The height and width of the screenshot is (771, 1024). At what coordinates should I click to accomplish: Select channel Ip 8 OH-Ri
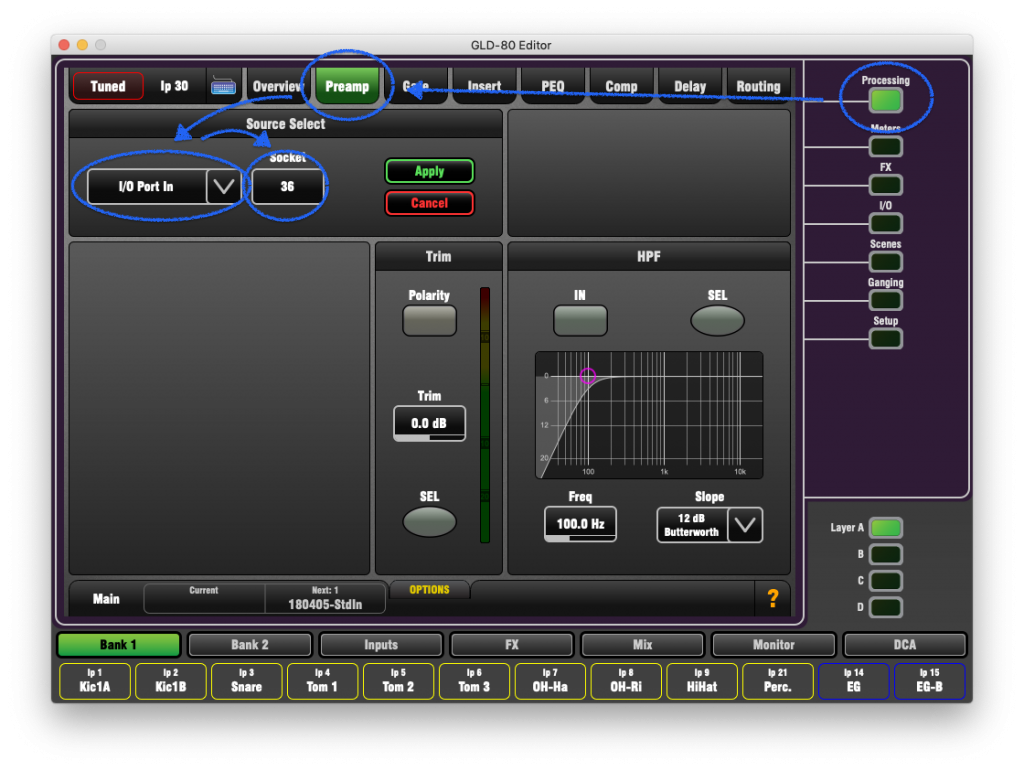(626, 681)
